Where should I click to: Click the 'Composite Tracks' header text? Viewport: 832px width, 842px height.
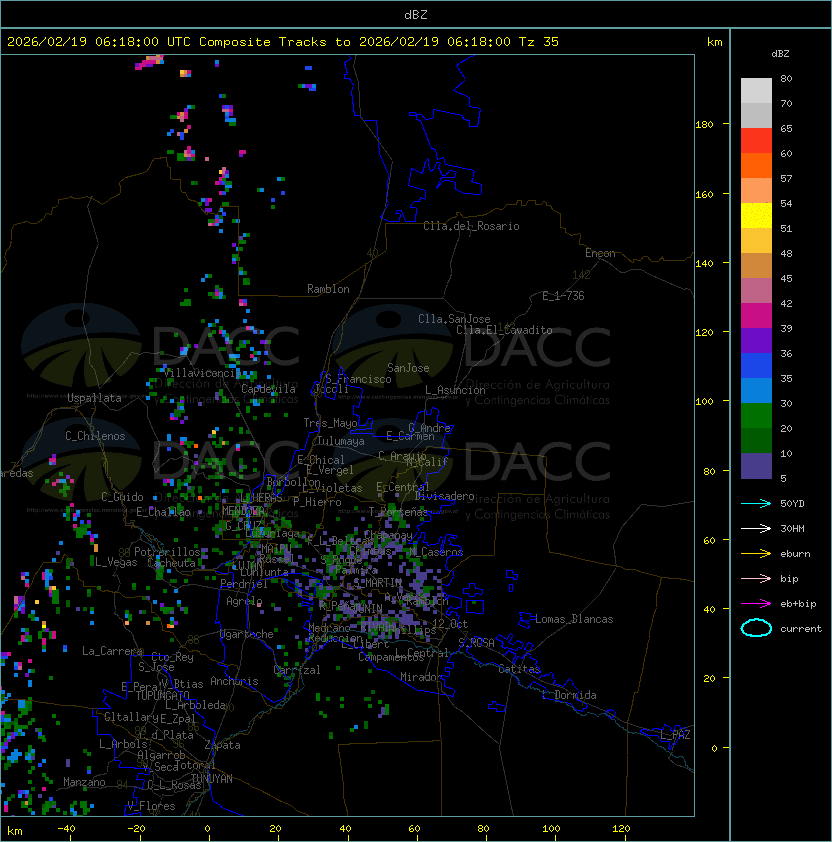pyautogui.click(x=263, y=42)
